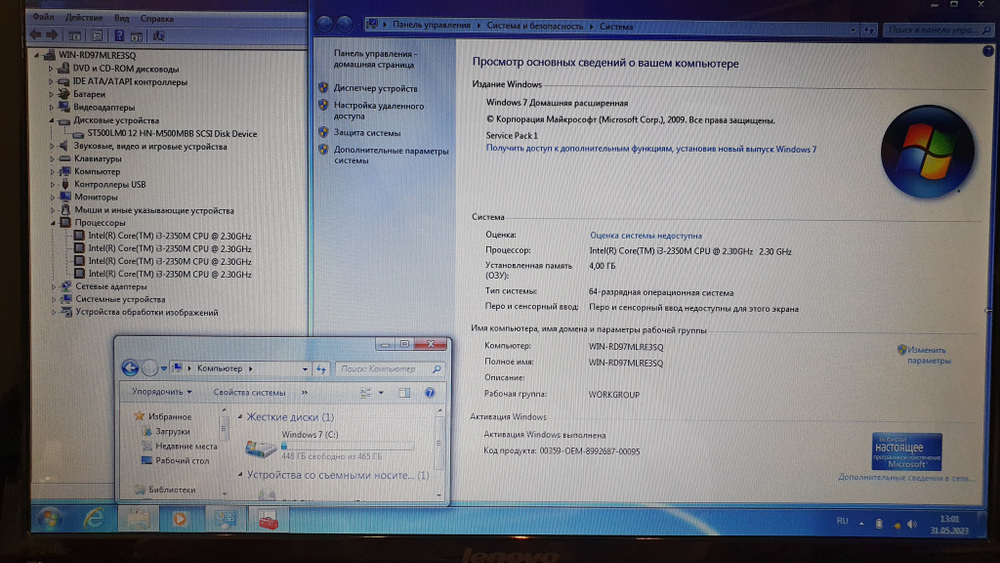Click the help icon in Device Manager toolbar

[119, 36]
